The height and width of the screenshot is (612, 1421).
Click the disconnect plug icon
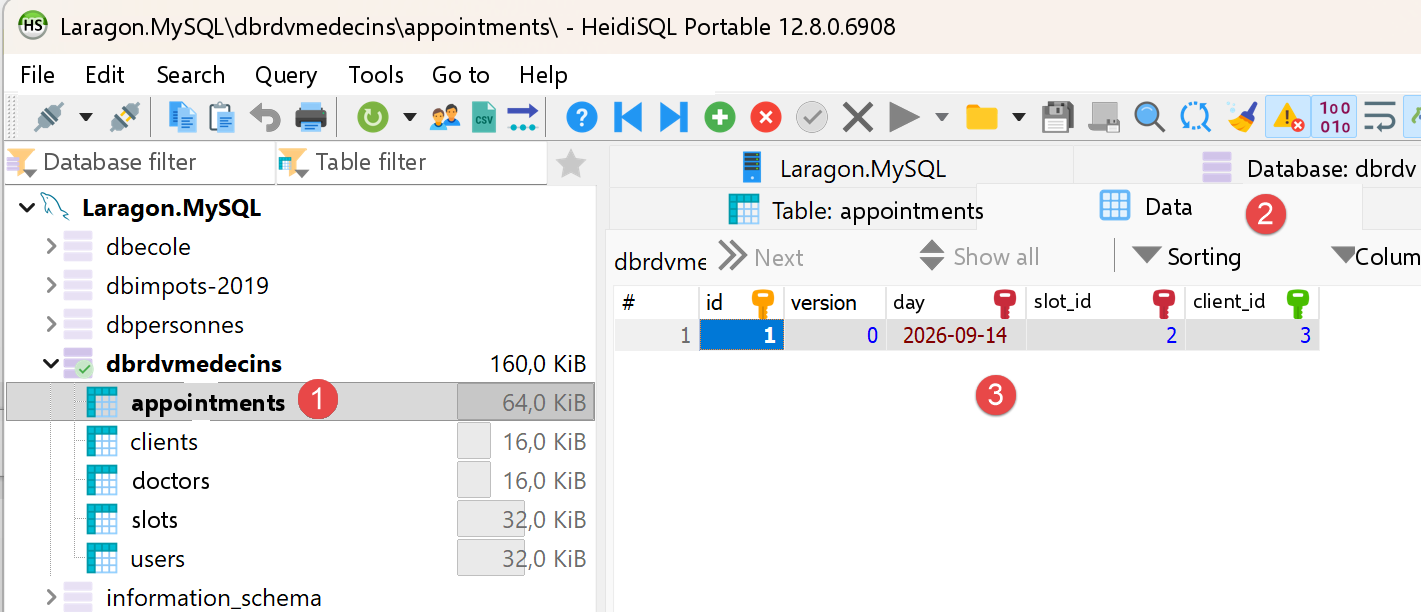pyautogui.click(x=124, y=117)
